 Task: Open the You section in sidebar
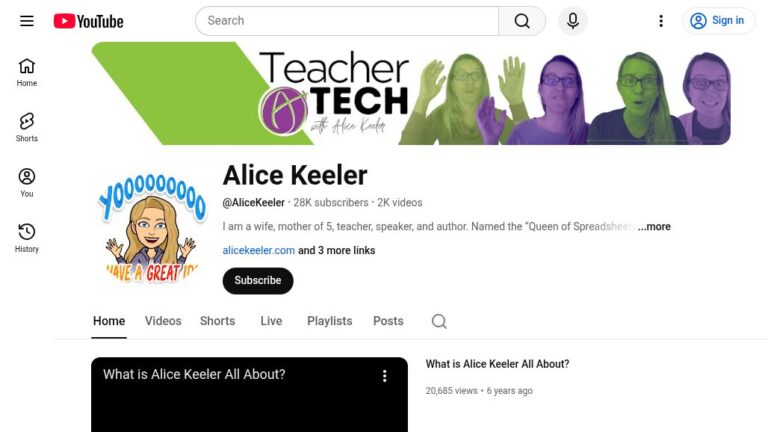(x=27, y=183)
